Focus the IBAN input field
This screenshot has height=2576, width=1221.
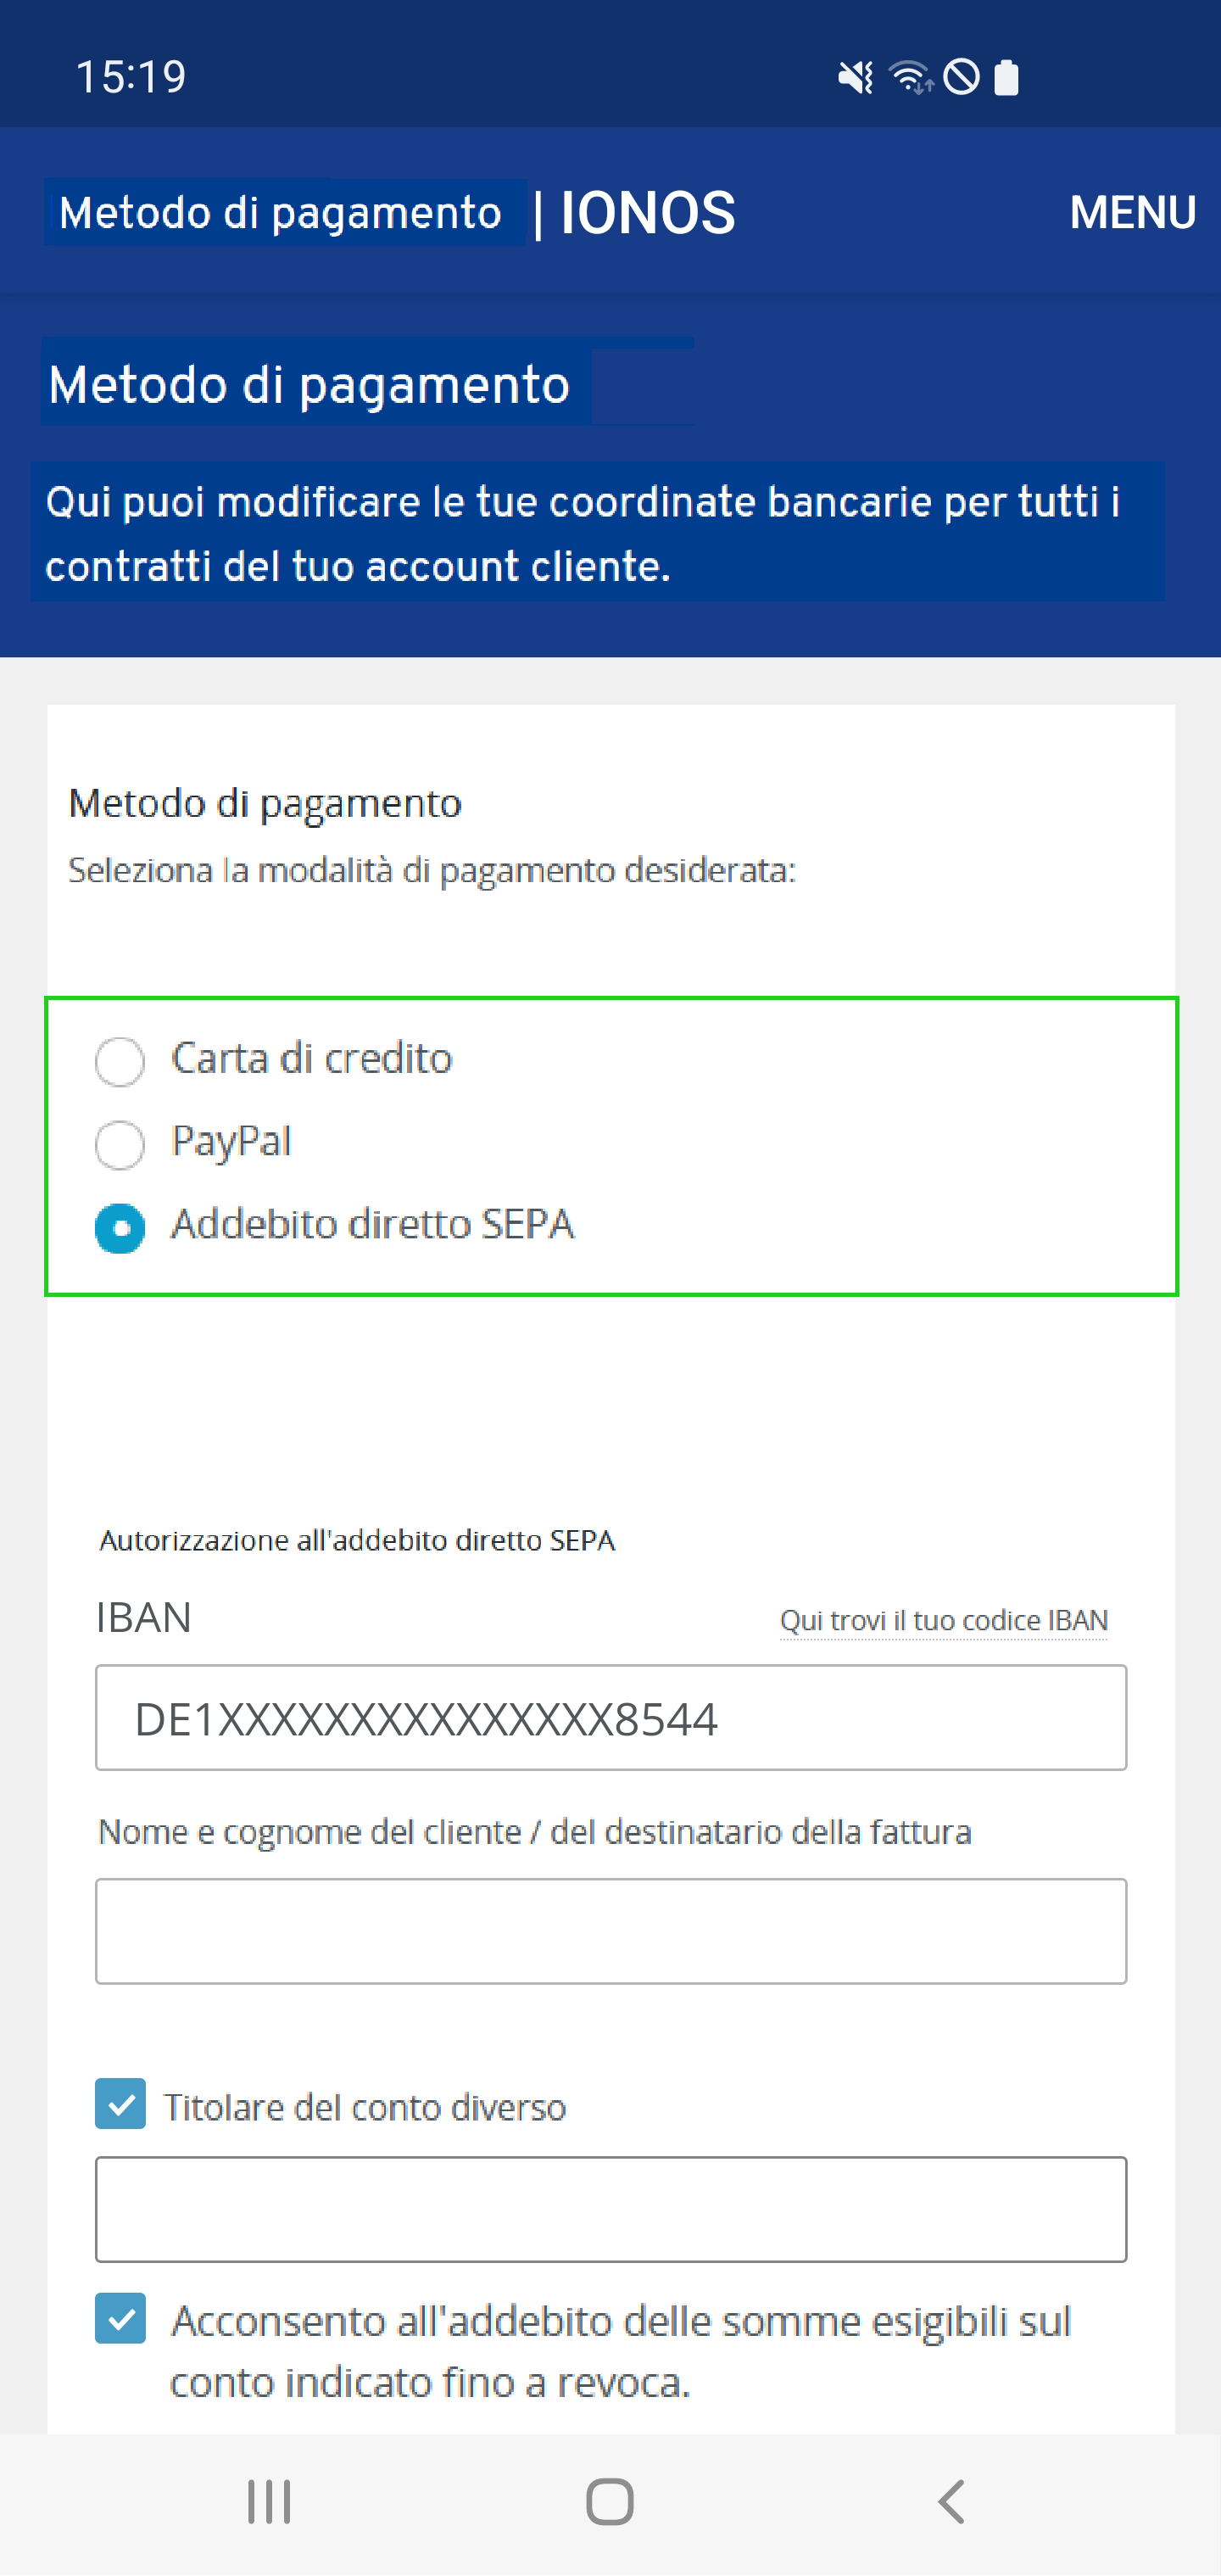tap(611, 1717)
